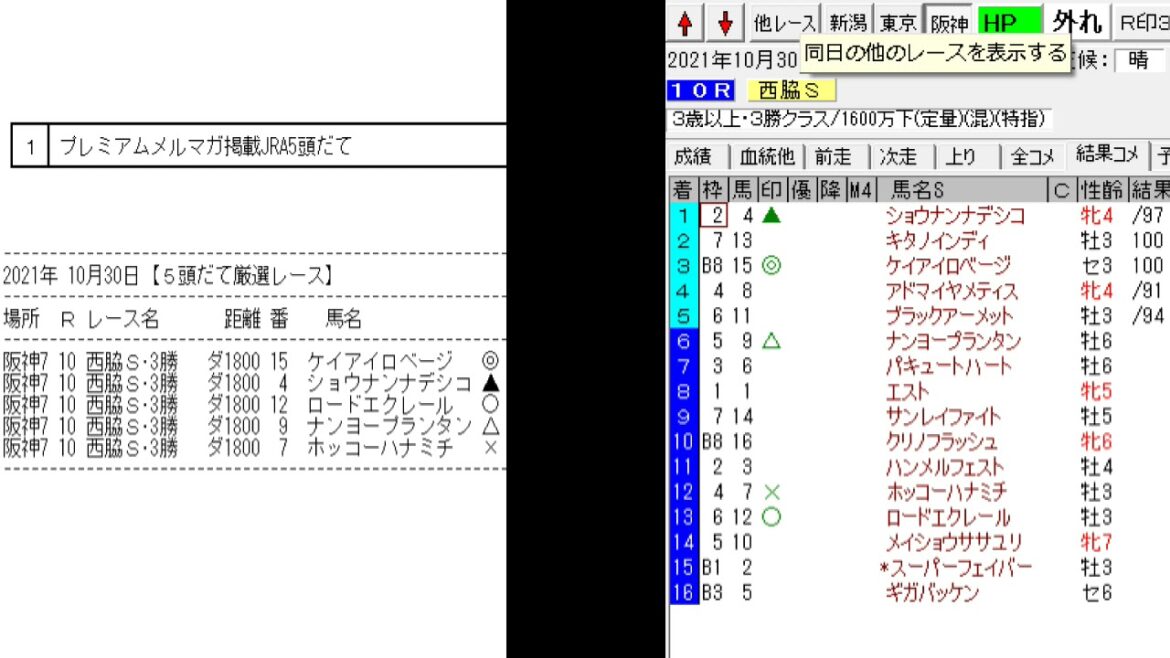Click the R印3 toolbar item

[1143, 22]
